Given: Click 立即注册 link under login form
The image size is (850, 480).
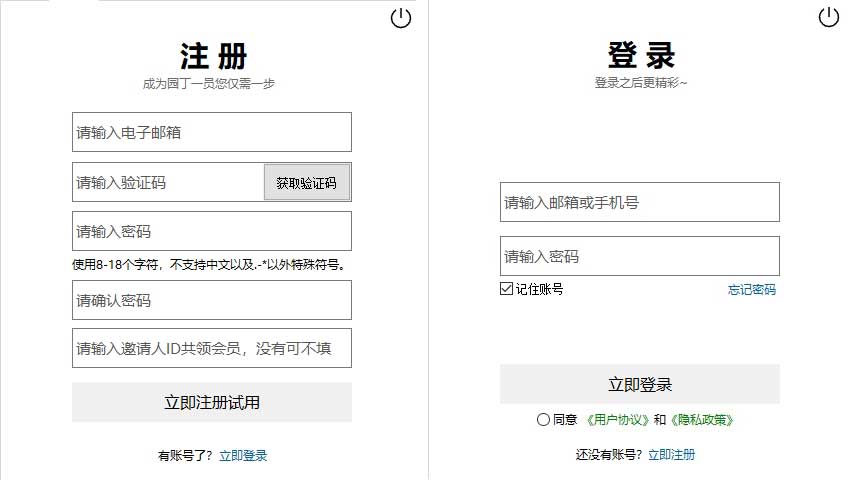Looking at the screenshot, I should pos(671,455).
